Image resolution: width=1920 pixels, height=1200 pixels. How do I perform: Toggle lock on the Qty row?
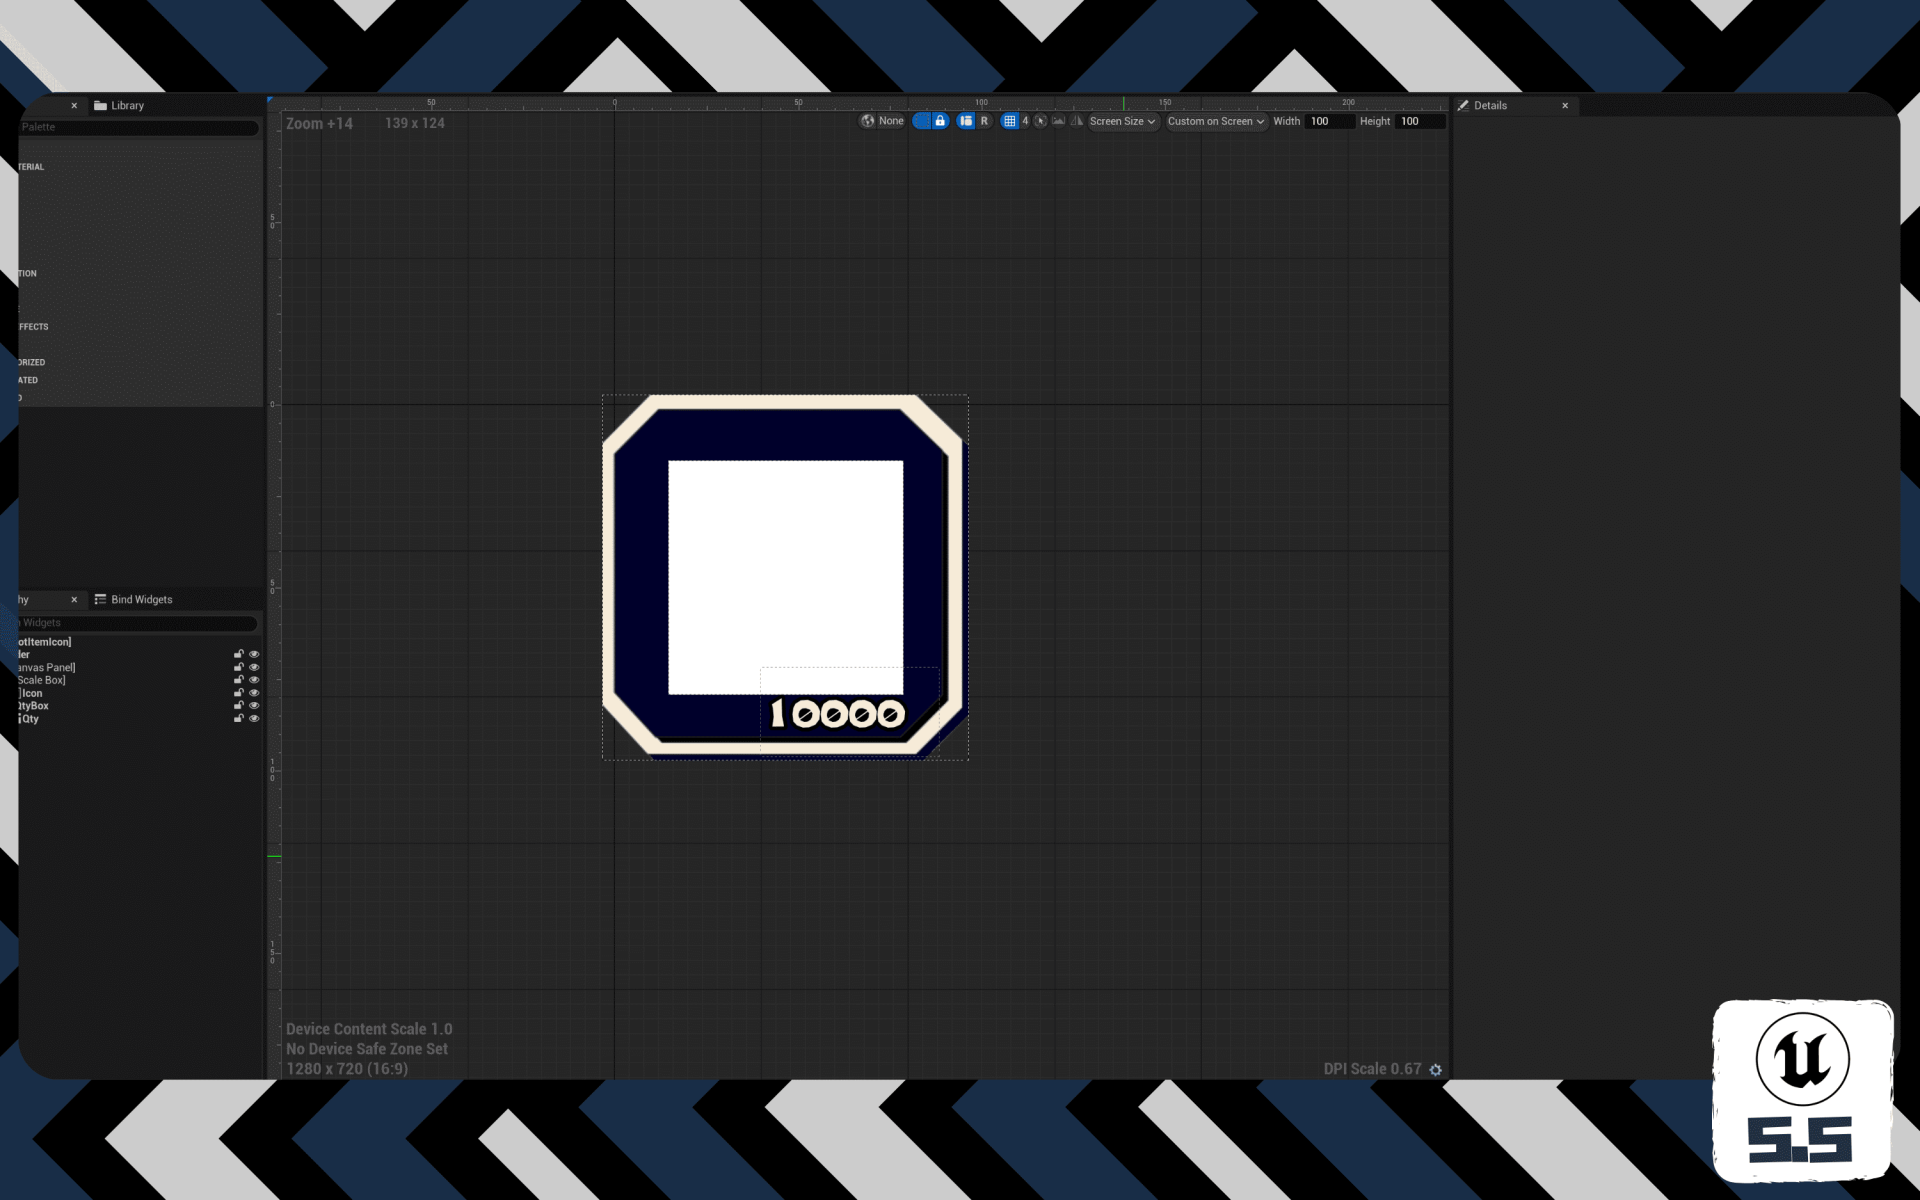[x=239, y=719]
